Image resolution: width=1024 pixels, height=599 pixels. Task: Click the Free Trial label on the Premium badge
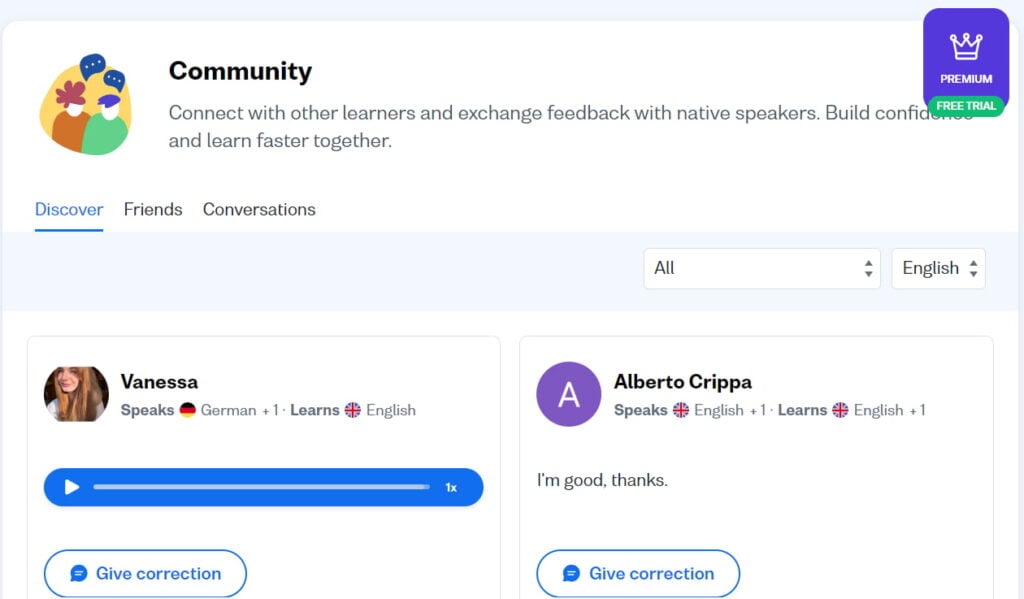click(965, 105)
